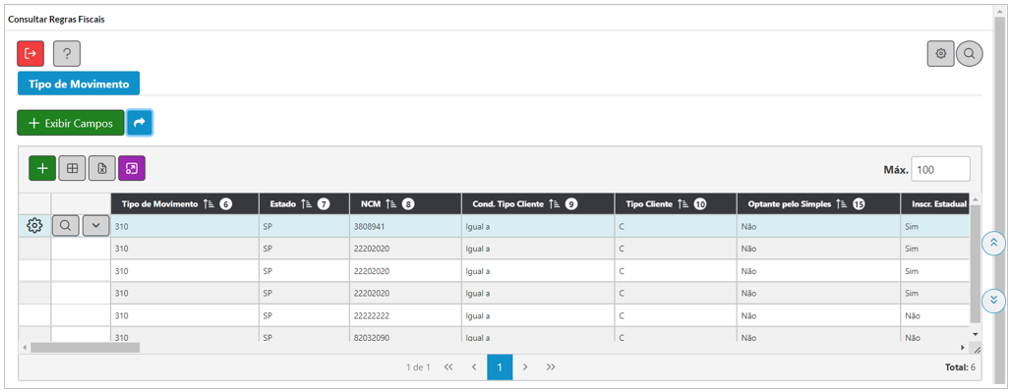Click NCM cell 82032090

click(x=406, y=336)
